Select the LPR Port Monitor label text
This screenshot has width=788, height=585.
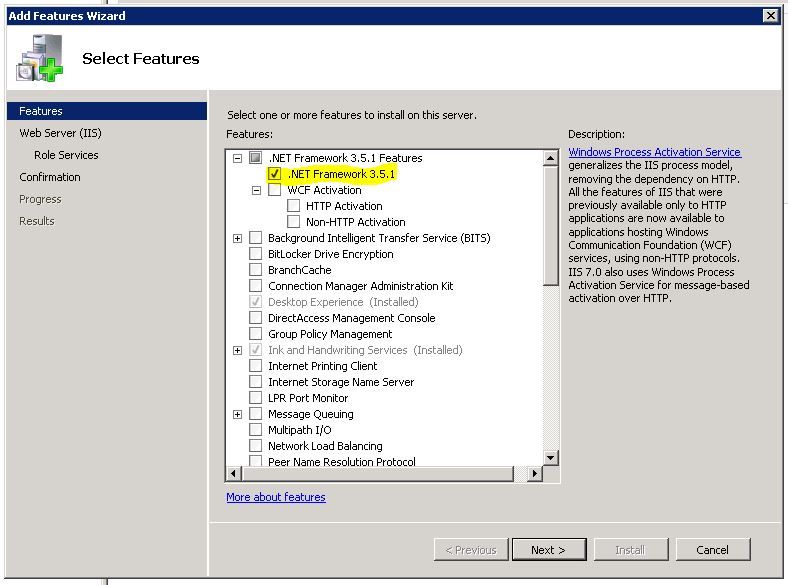click(x=308, y=398)
